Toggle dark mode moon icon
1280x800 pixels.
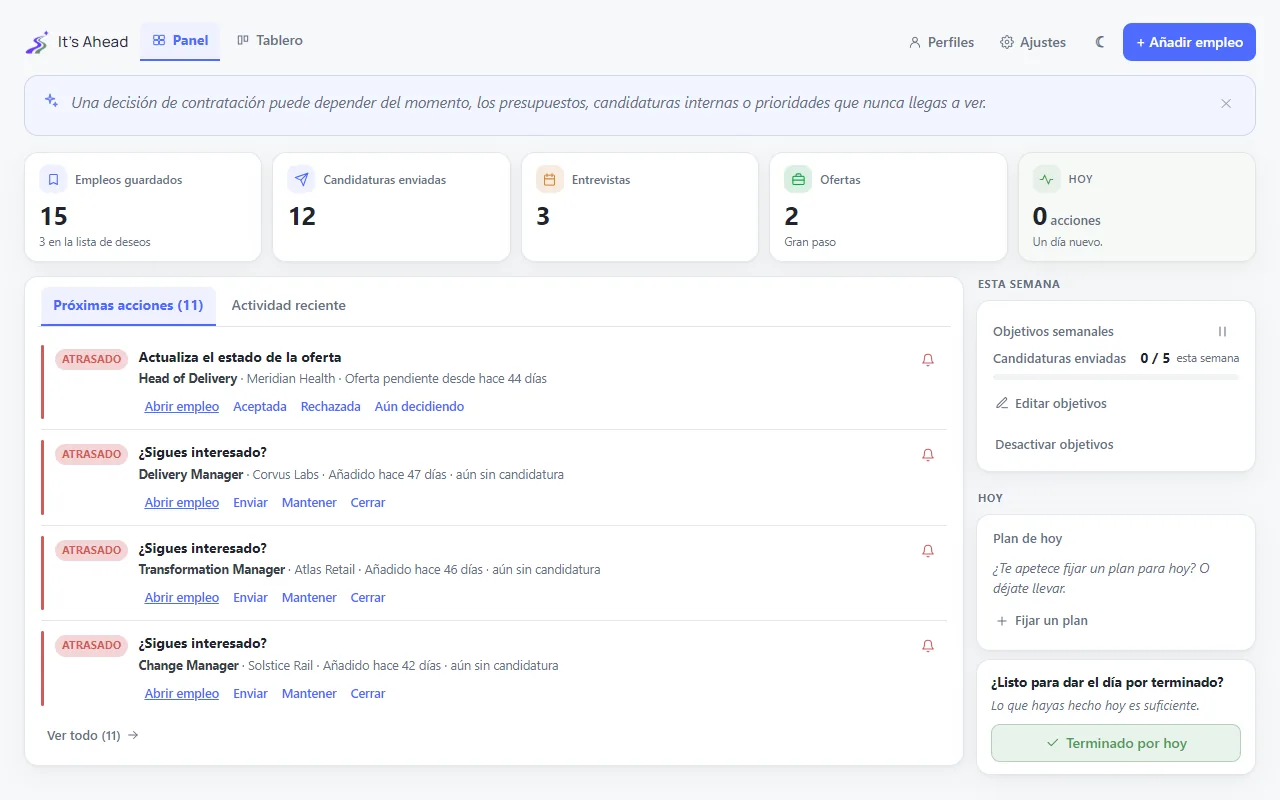coord(1100,42)
